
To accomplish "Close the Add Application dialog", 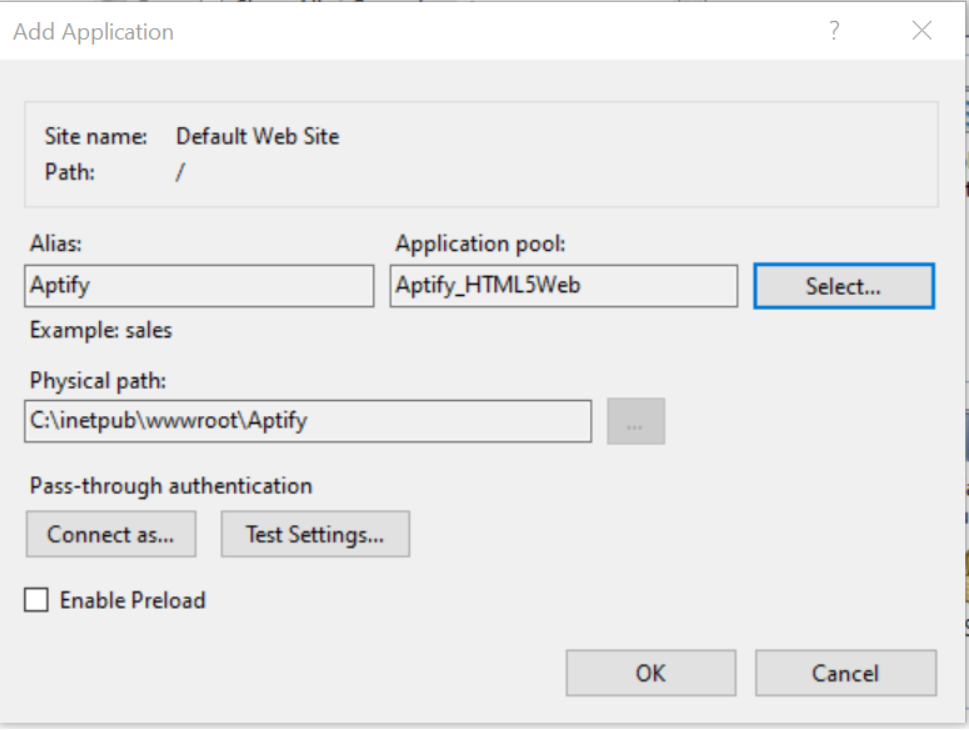I will (922, 30).
